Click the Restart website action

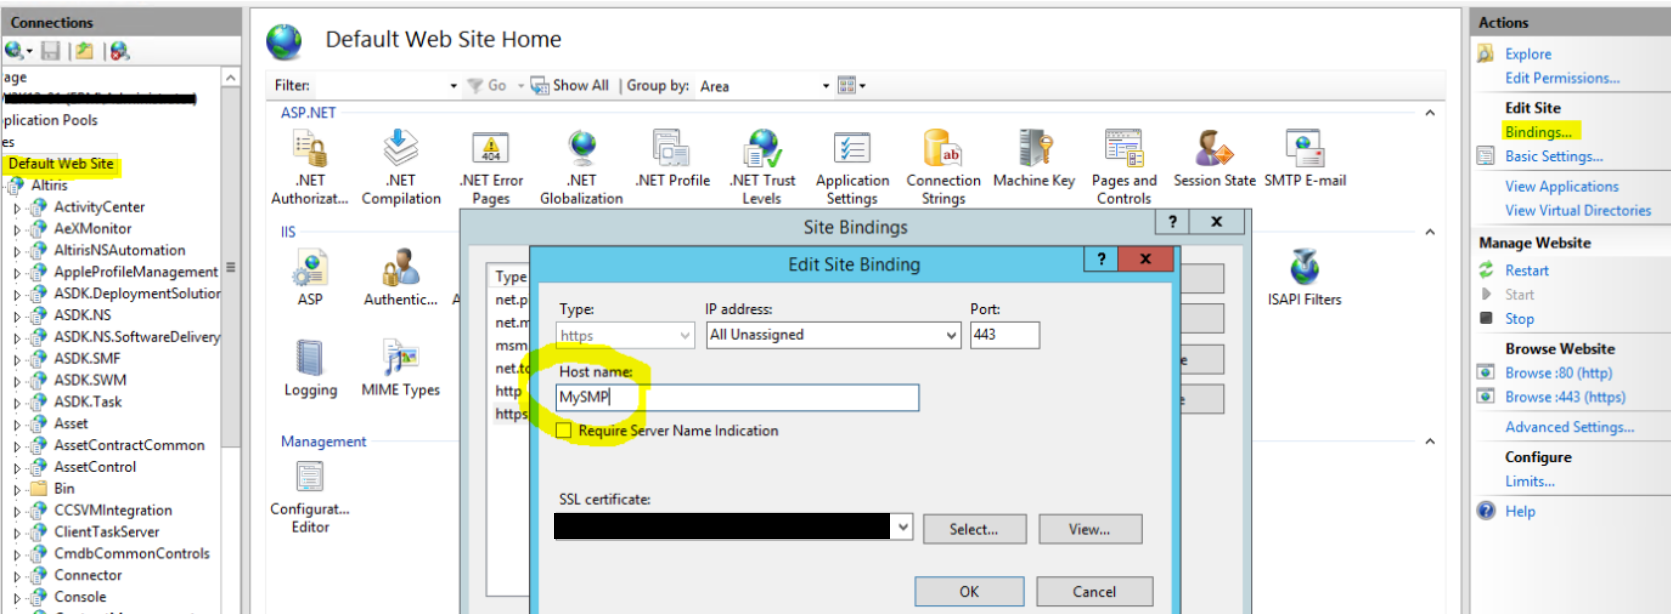(x=1526, y=270)
